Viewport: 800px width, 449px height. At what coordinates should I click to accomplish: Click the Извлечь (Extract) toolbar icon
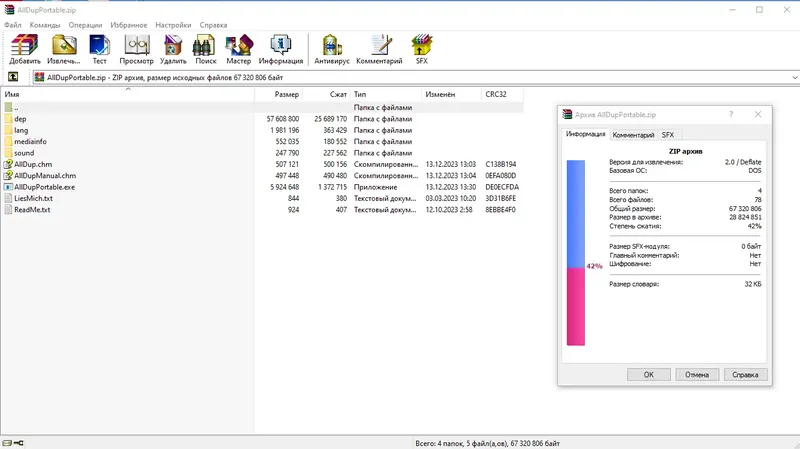(64, 49)
